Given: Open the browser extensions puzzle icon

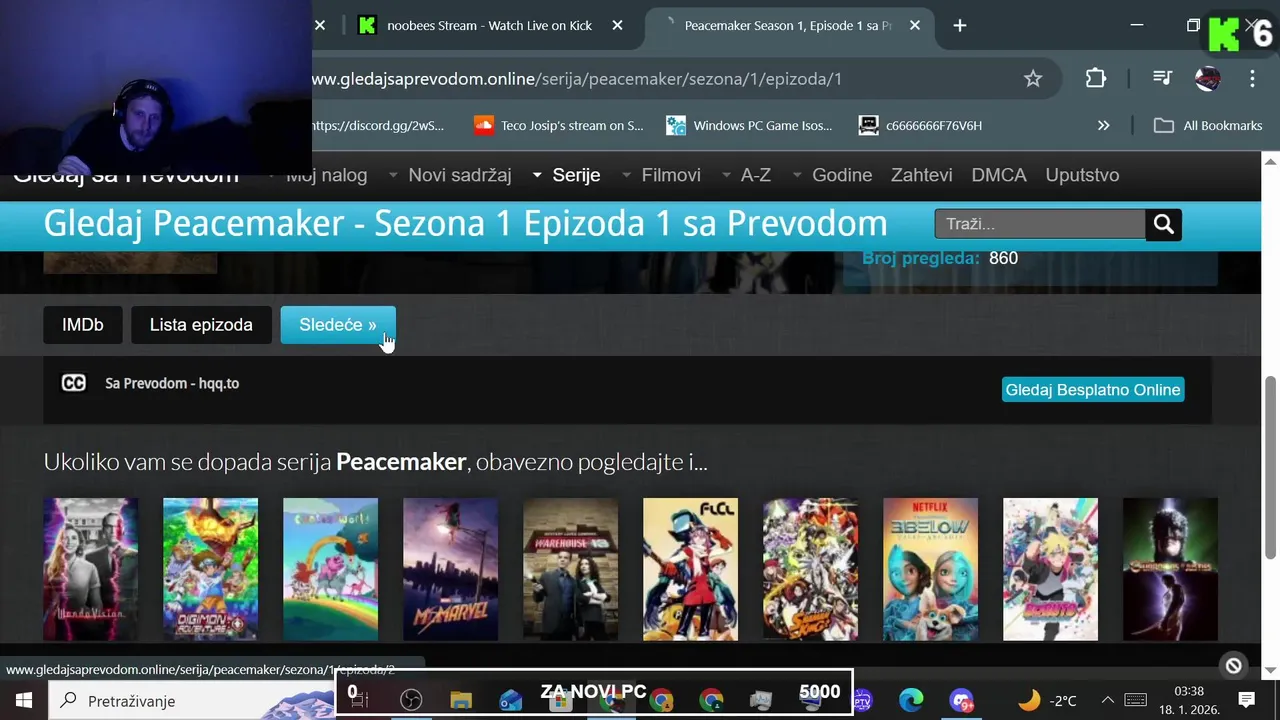Looking at the screenshot, I should click(1096, 79).
